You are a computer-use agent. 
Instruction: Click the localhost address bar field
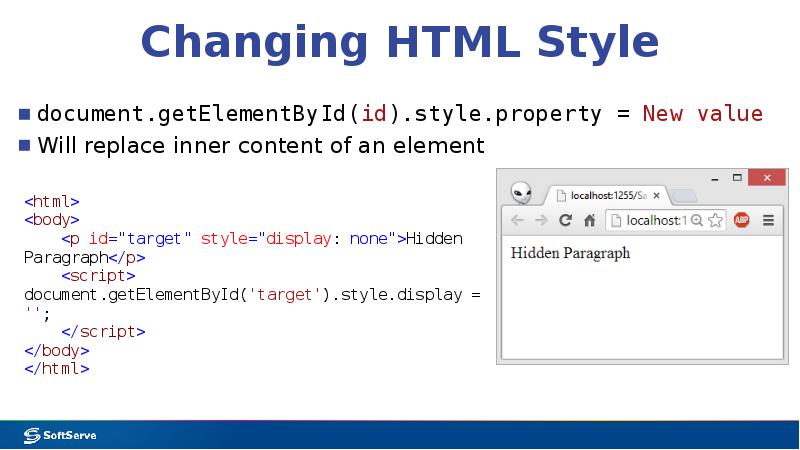coord(665,220)
